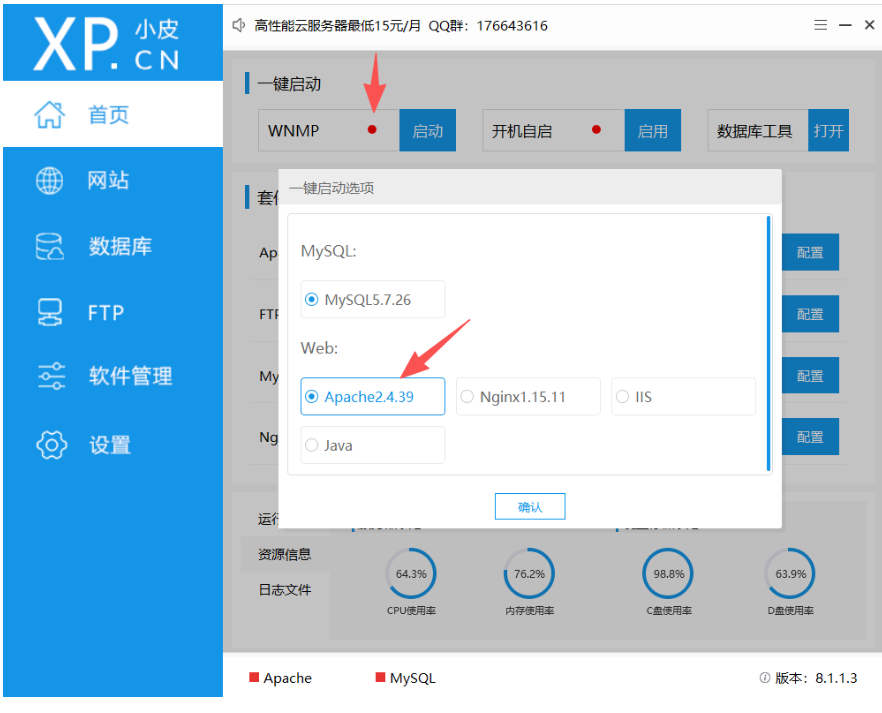Click the WNMP quick-start selector field

tap(328, 130)
